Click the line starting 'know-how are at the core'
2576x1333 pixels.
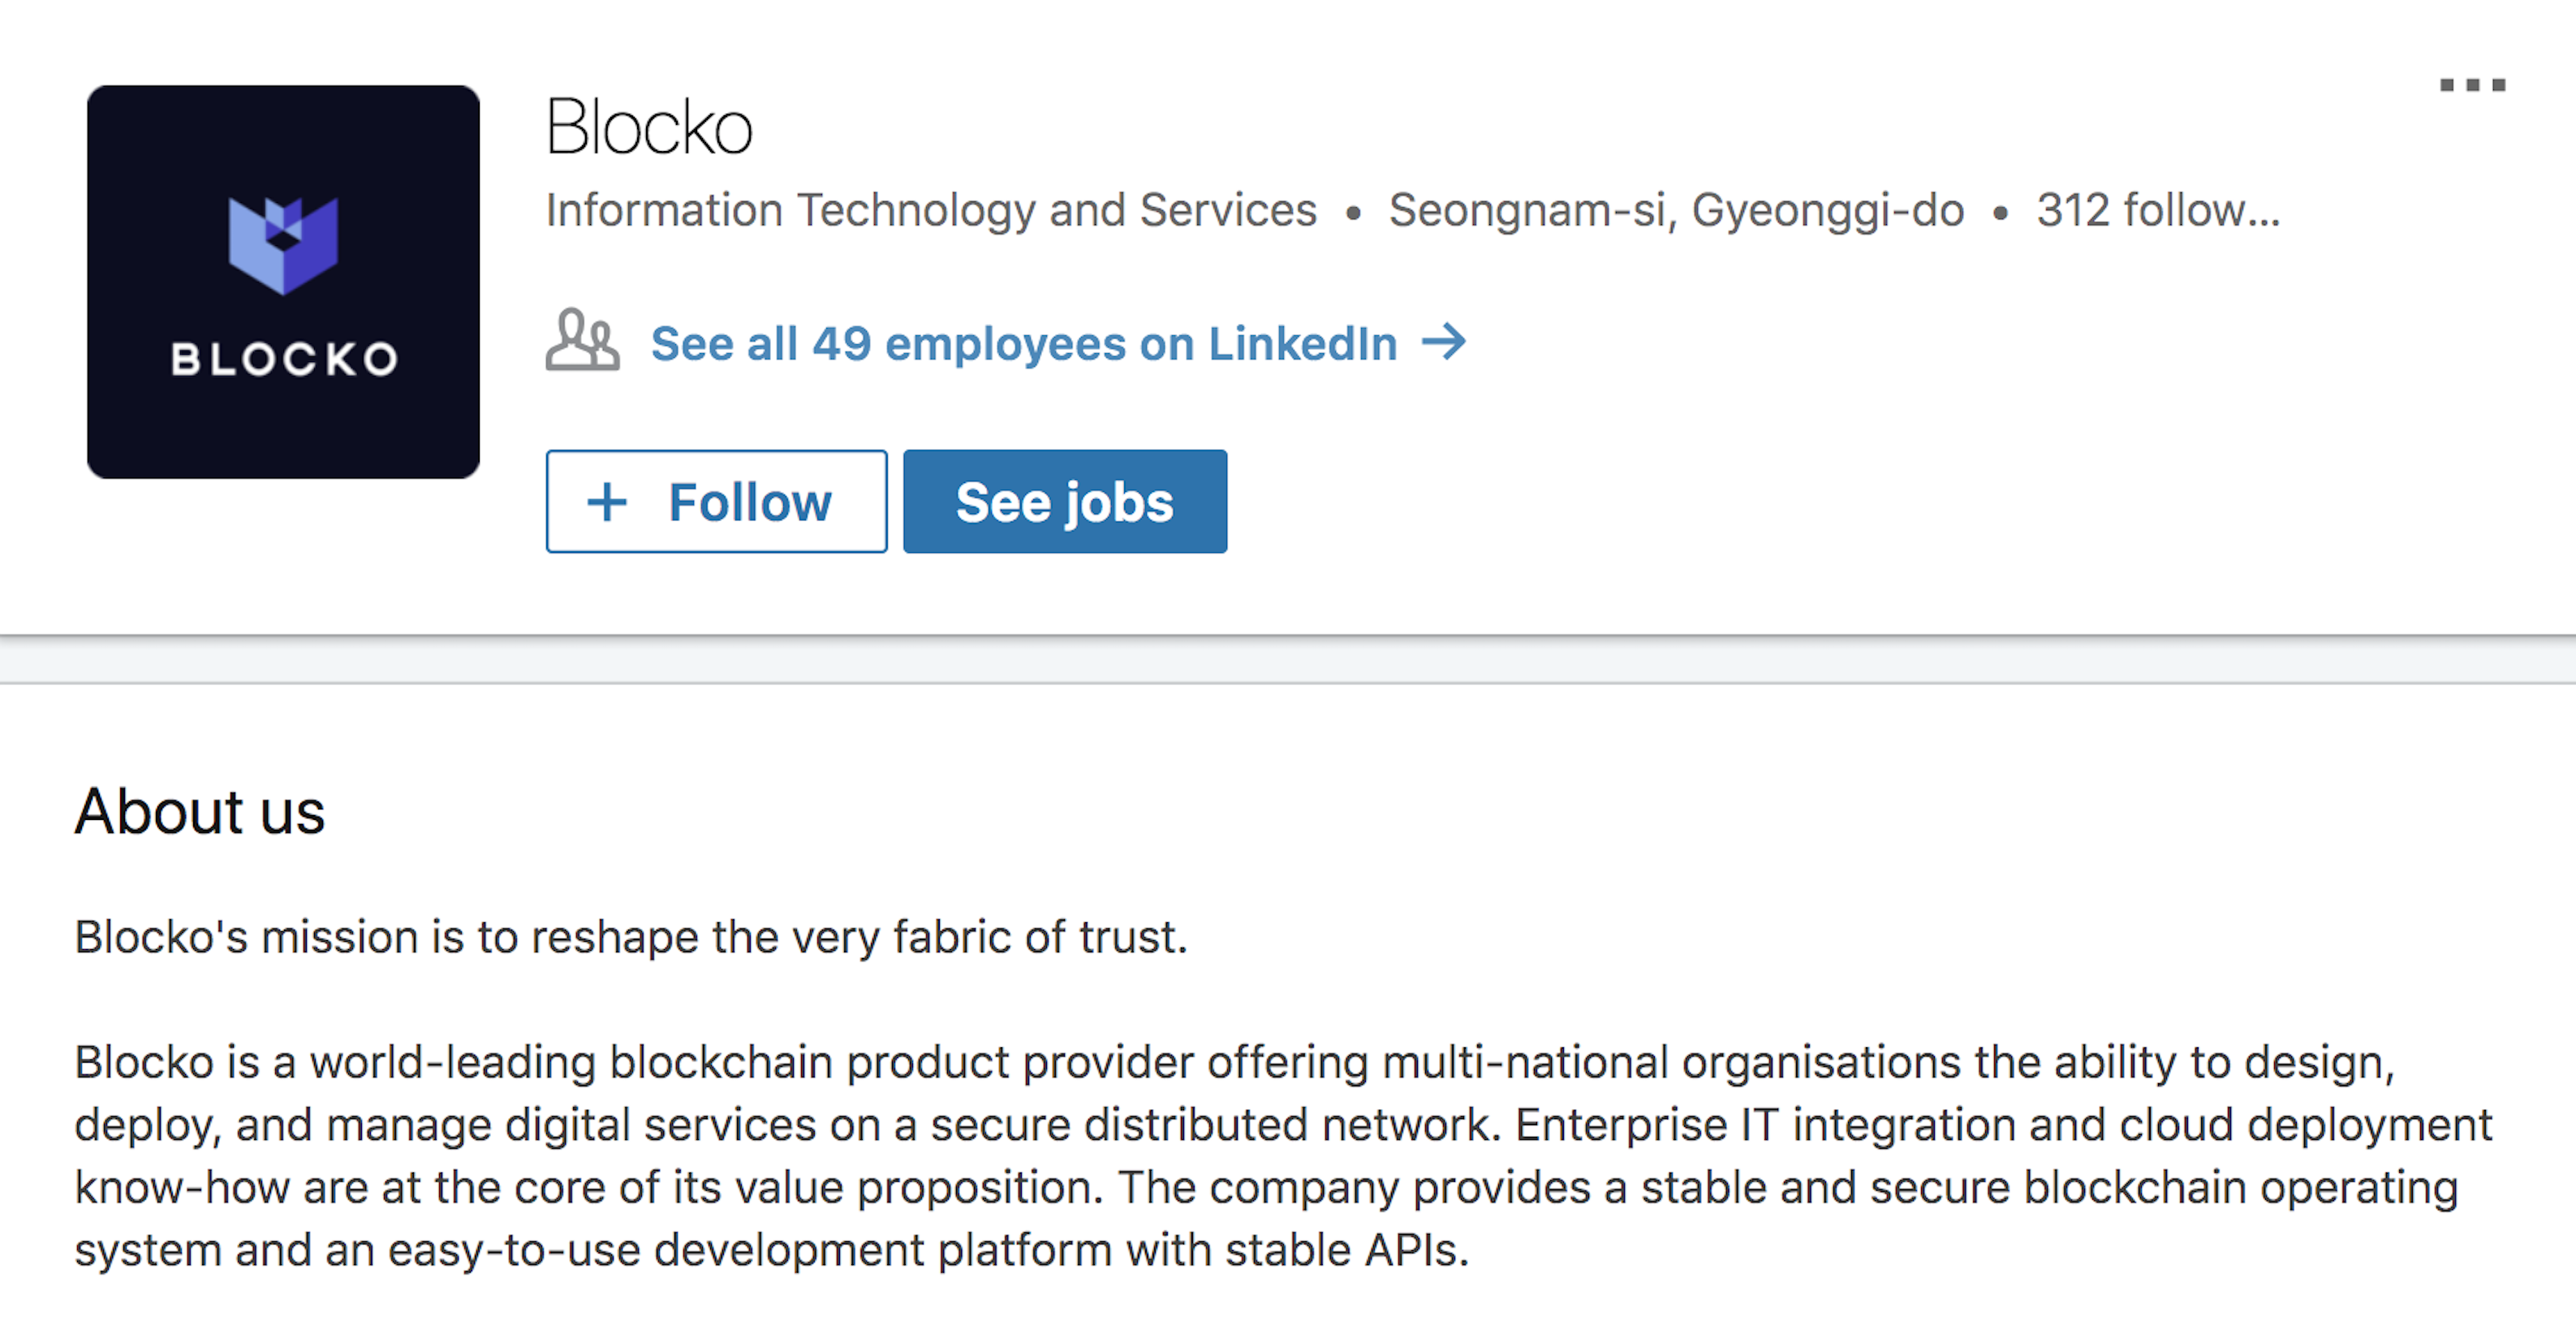[1266, 1188]
